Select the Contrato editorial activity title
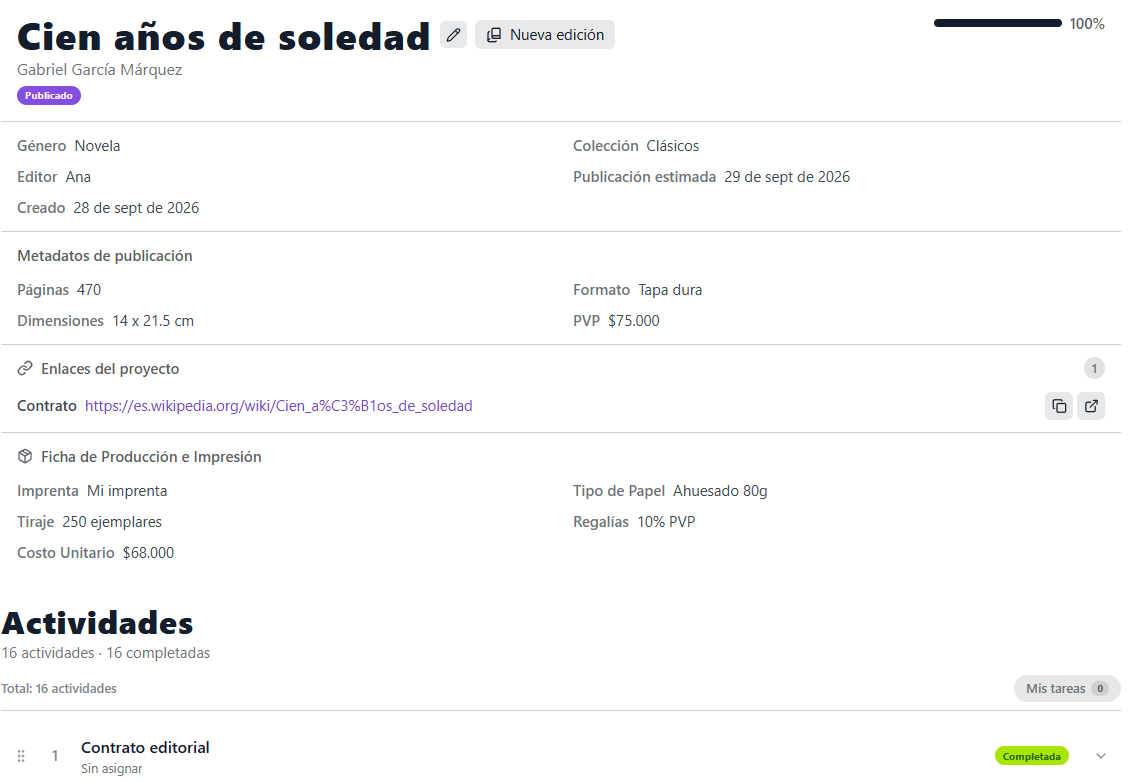 click(145, 747)
